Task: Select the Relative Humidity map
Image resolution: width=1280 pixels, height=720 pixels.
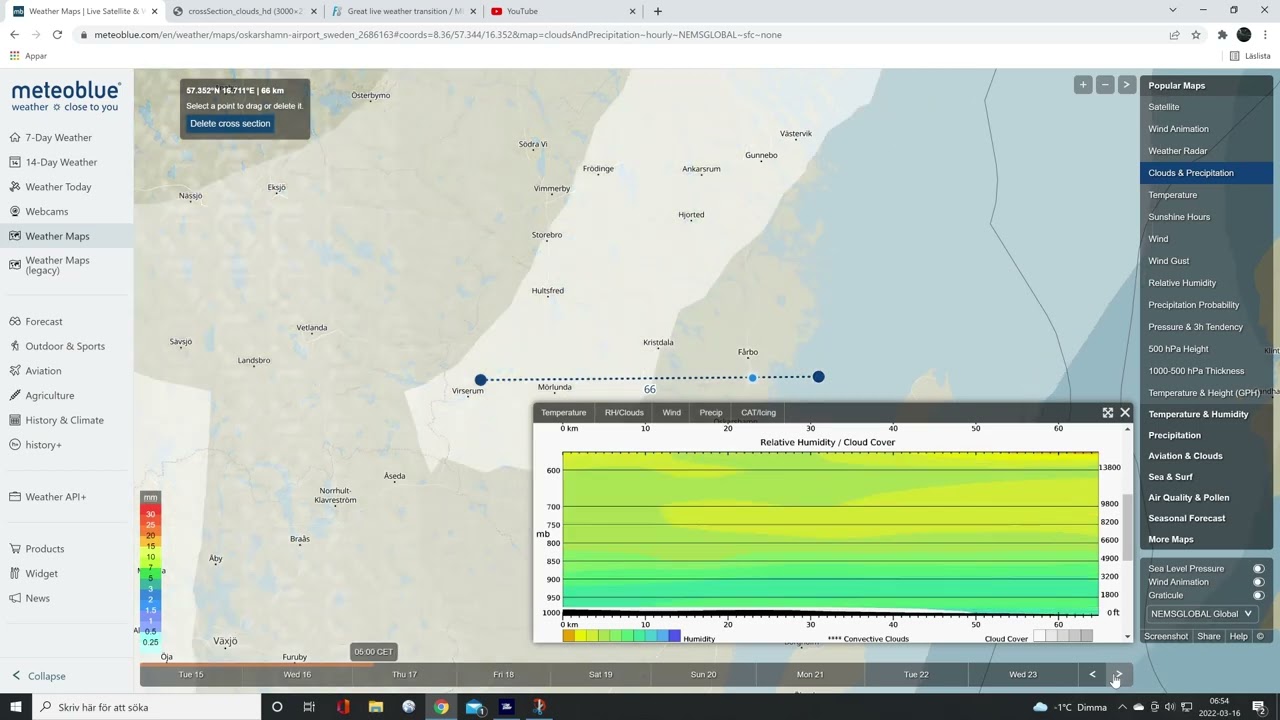Action: (x=1206, y=283)
